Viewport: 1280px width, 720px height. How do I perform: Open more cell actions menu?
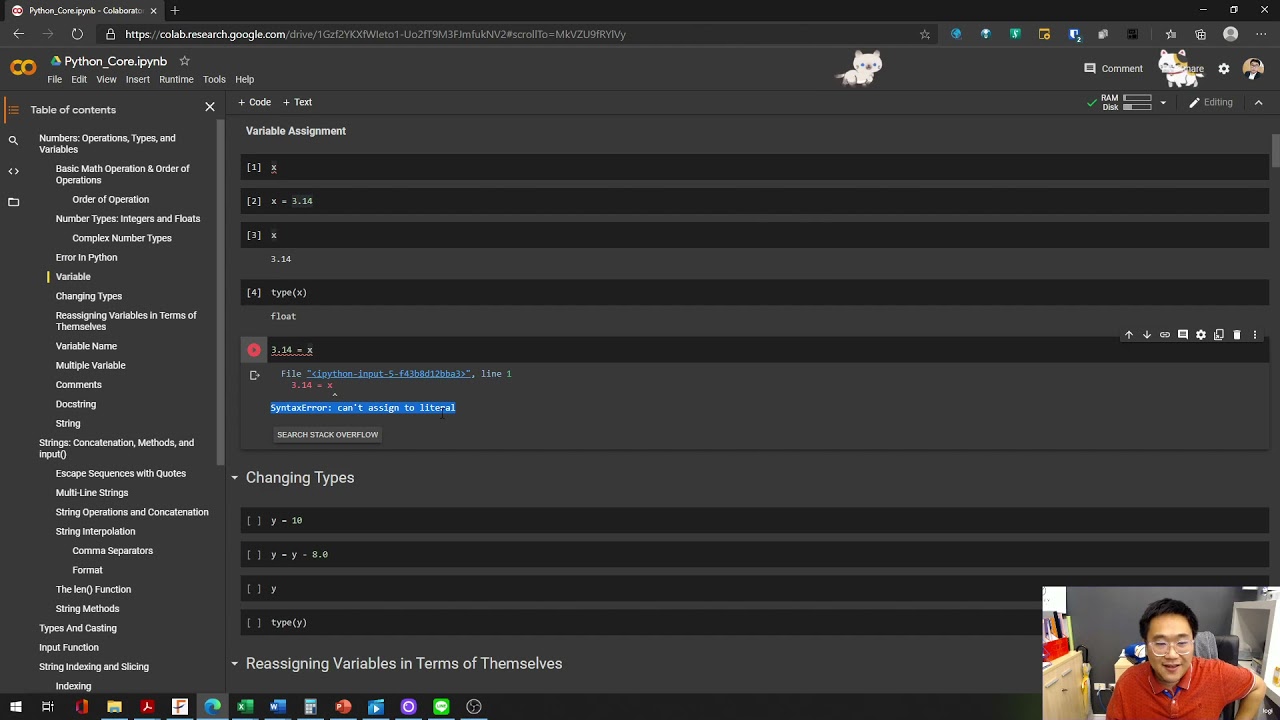tap(1255, 335)
